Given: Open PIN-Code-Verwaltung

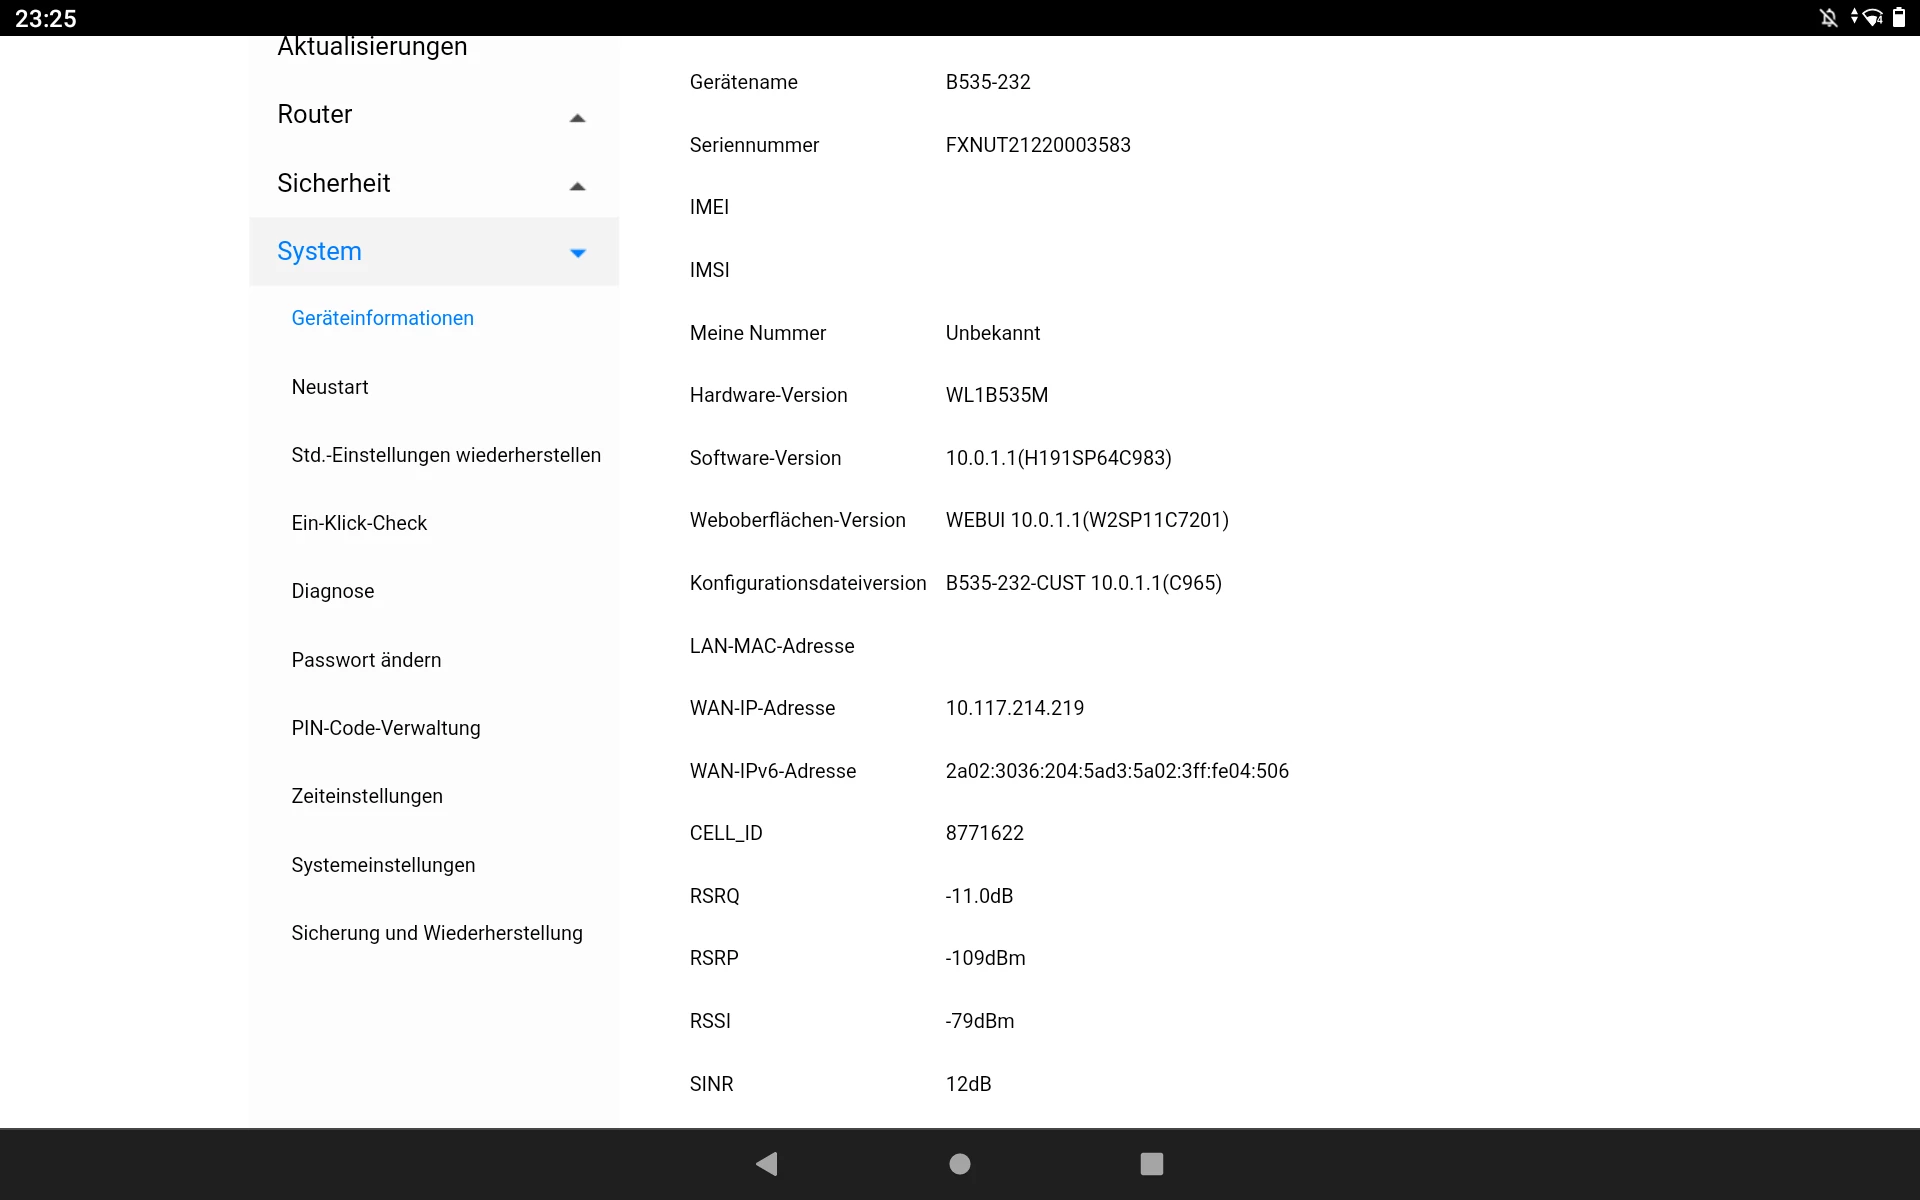Looking at the screenshot, I should [x=385, y=728].
